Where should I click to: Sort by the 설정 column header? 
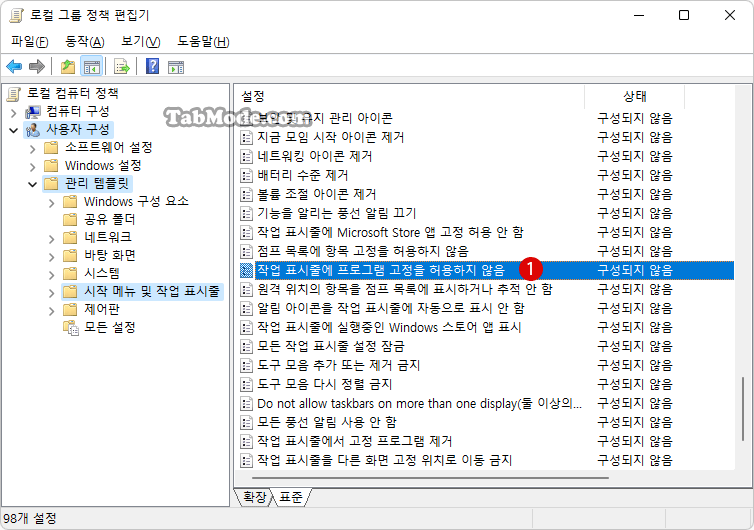(x=409, y=97)
